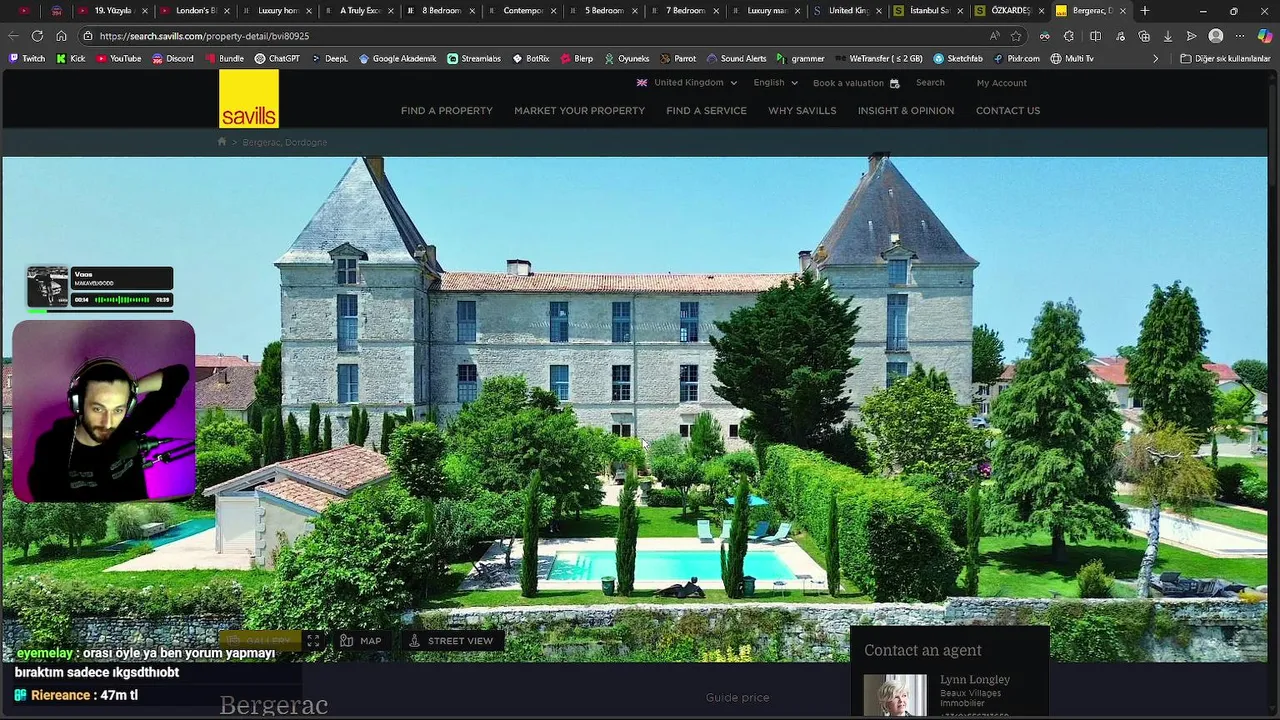Open Contact Us menu
1280x720 pixels.
1008,111
